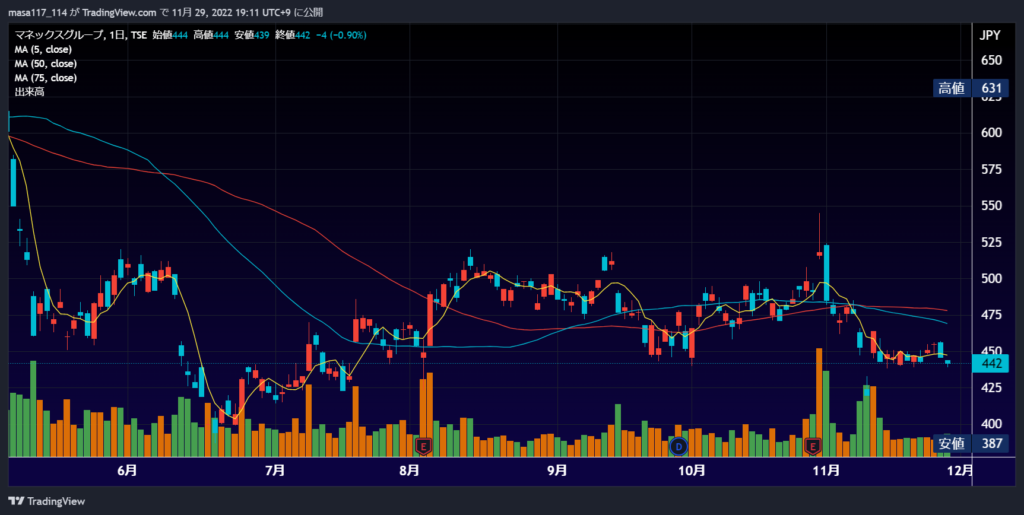Viewport: 1024px width, 515px height.
Task: Click the earnings E marker near 11月
Action: [x=813, y=446]
